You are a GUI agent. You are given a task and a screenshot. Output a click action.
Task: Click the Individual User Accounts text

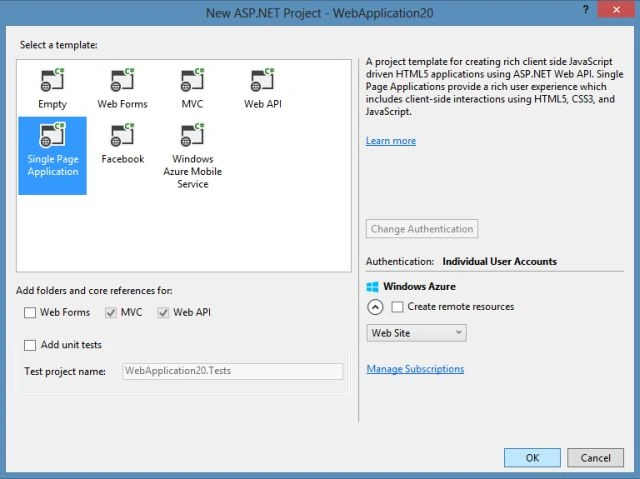pos(500,262)
